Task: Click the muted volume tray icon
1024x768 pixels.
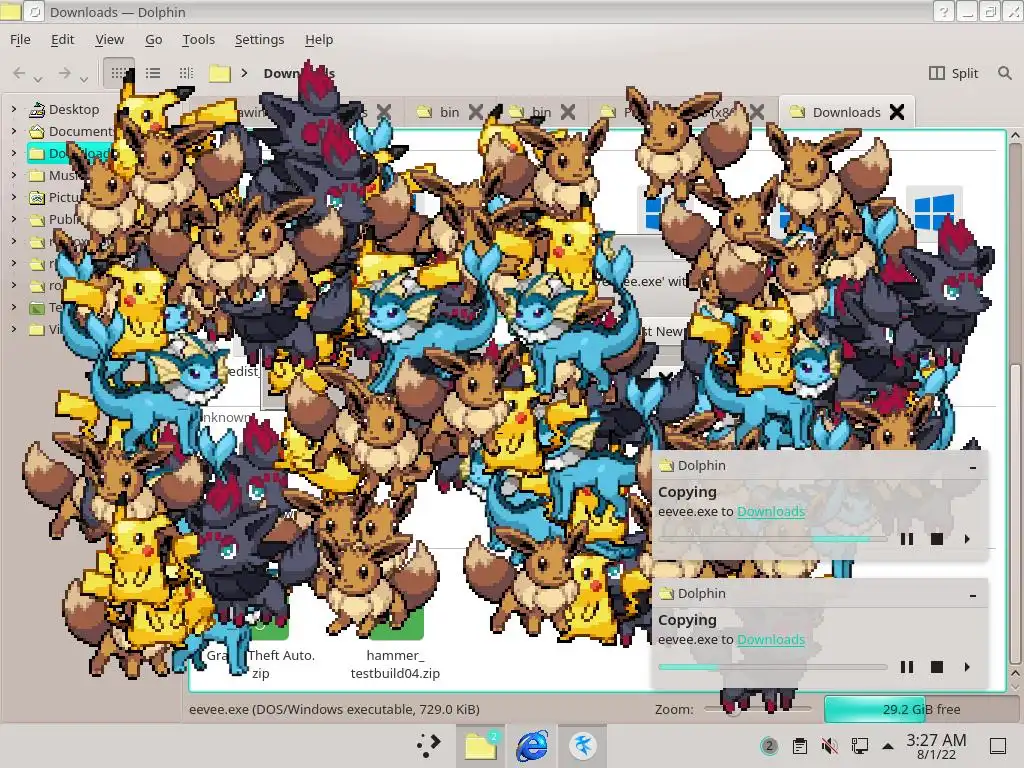Action: (x=830, y=746)
